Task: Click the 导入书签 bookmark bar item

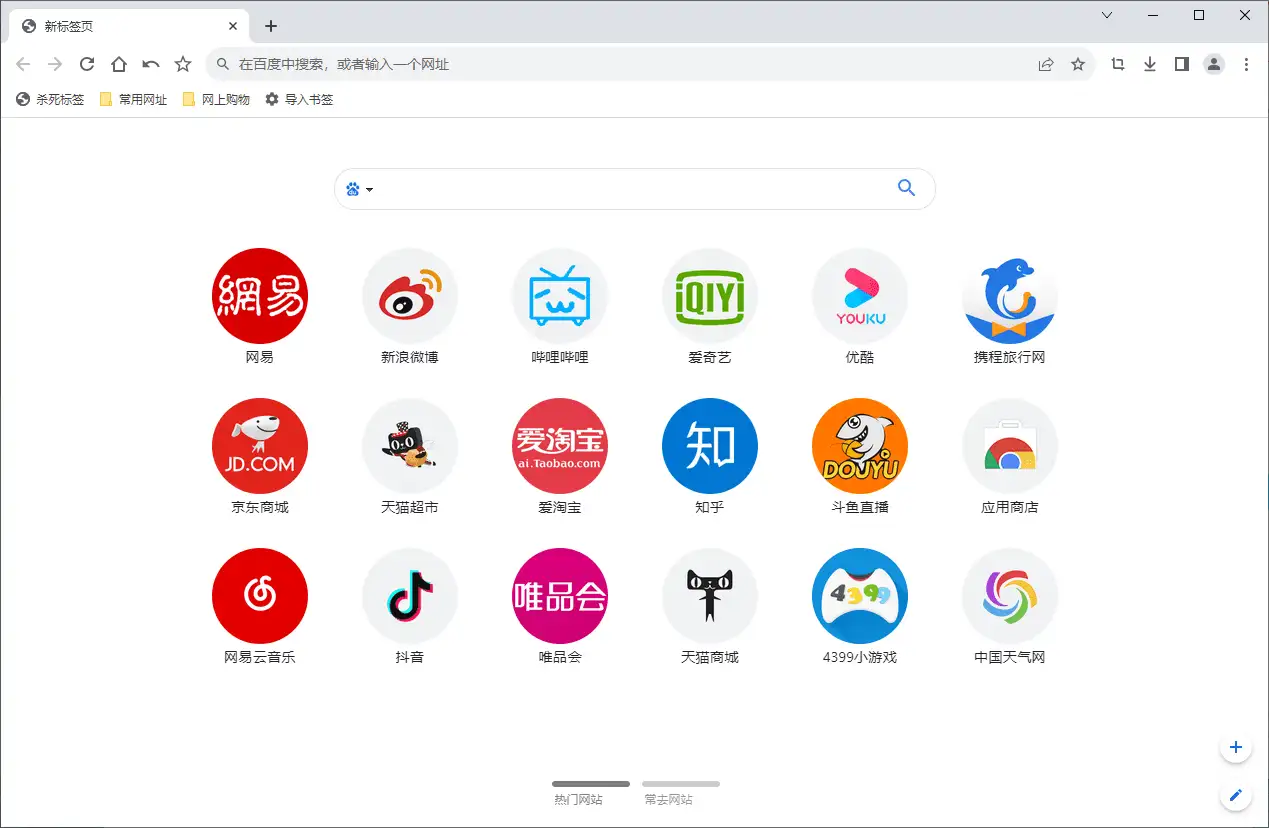Action: click(x=300, y=99)
